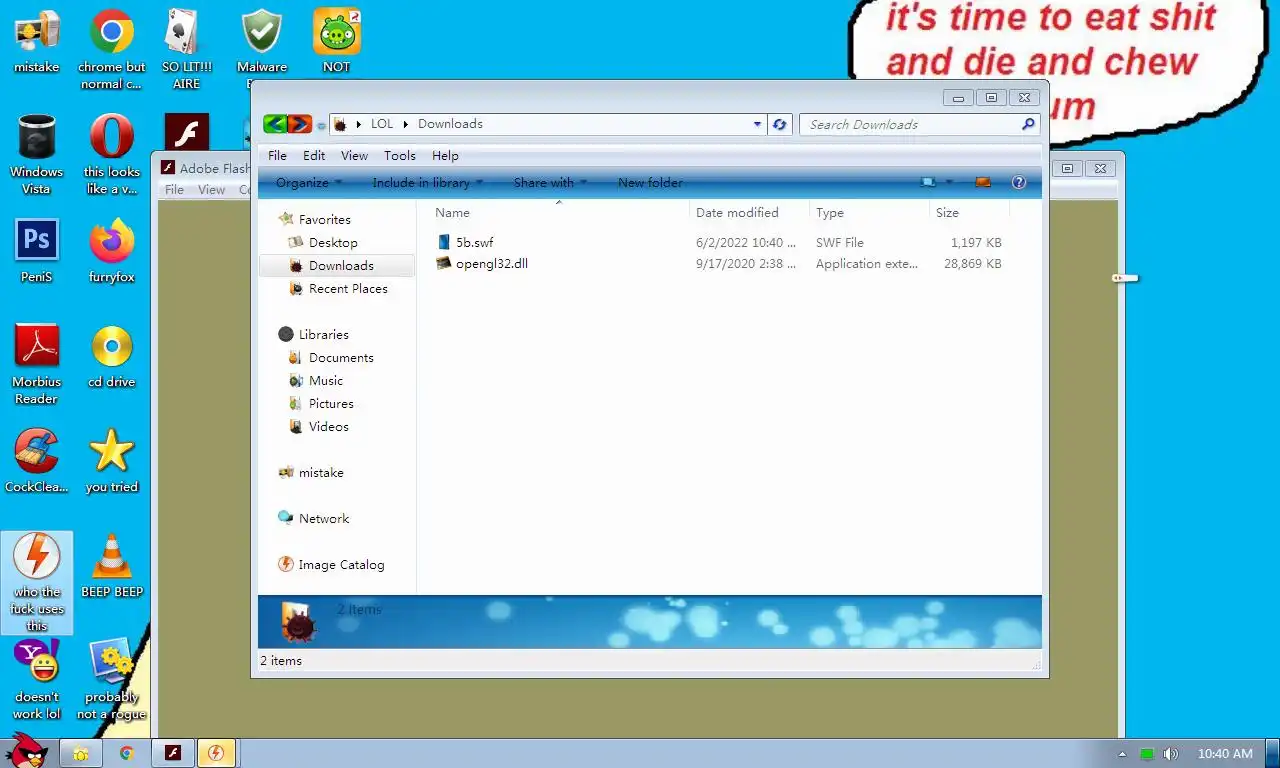
Task: Sort by the Date modified column
Action: [x=750, y=212]
